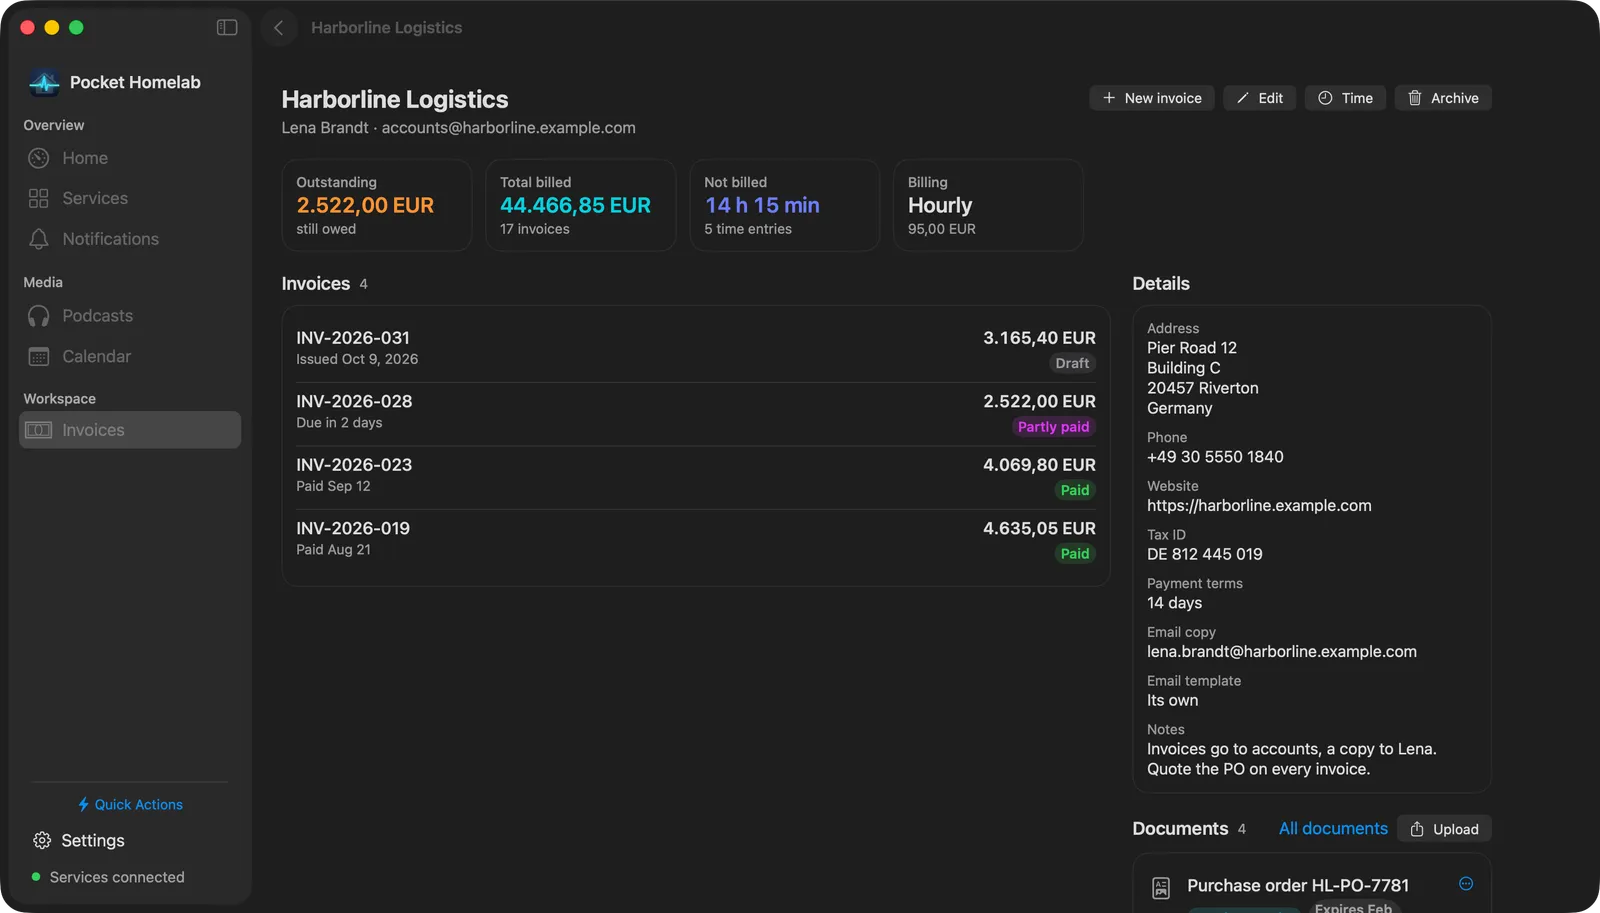Open invoice INV-2026-023
1600x913 pixels.
pos(696,477)
